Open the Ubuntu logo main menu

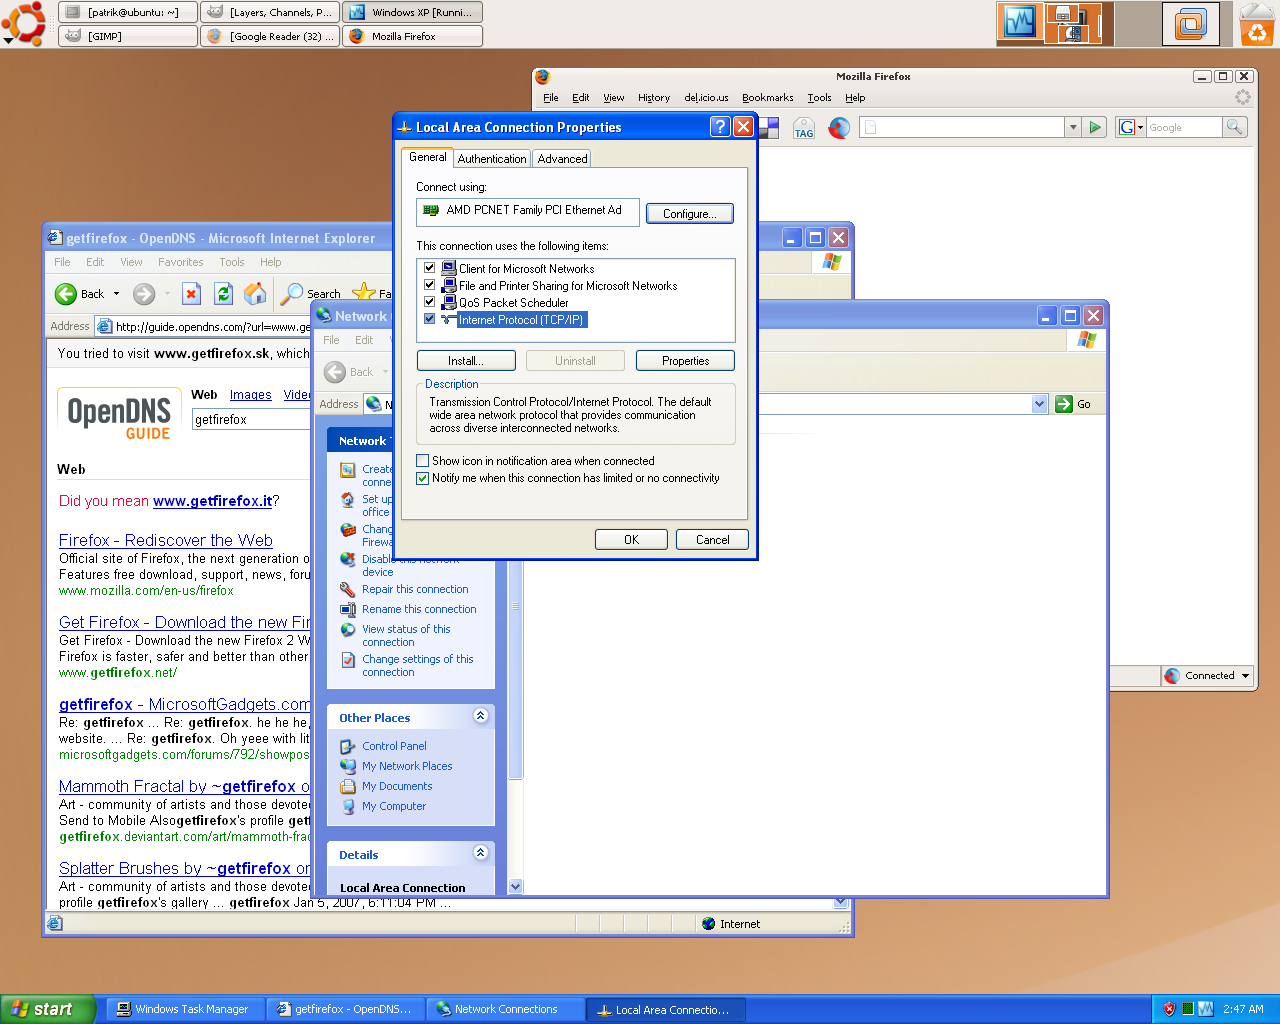pos(23,23)
